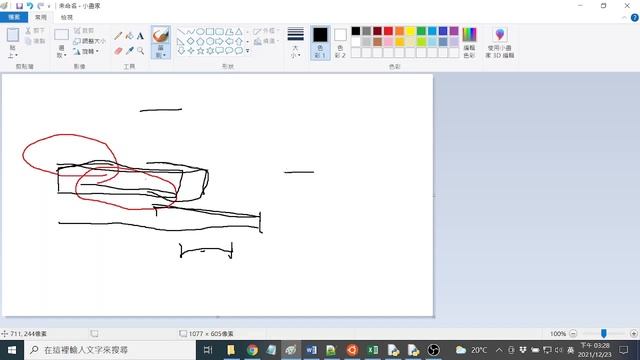Pick the black color swatch
Screen dimensions: 640x360
coord(356,31)
